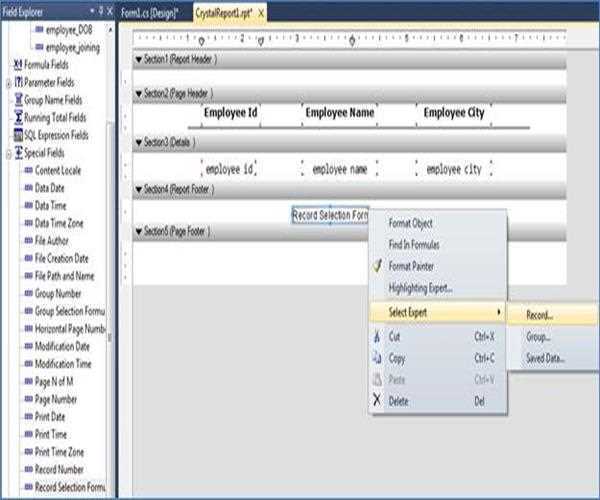Collapse Section3 (Details) using its arrow

coord(139,143)
